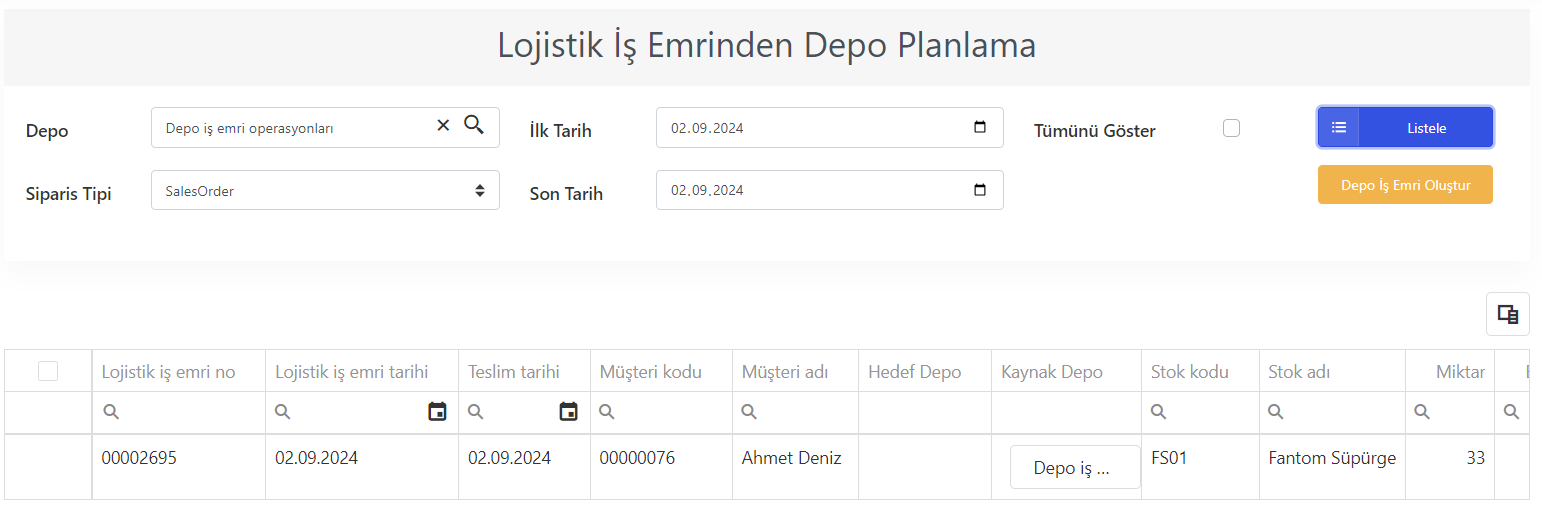Screen dimensions: 1542x509
Task: Open the İlk Tarih calendar picker icon
Action: 980,128
